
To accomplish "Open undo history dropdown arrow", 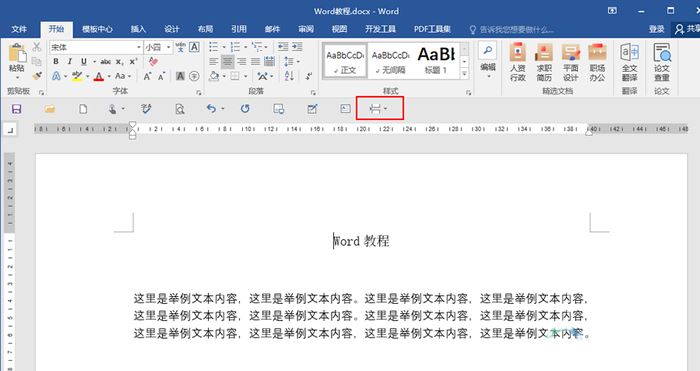I will click(x=223, y=108).
